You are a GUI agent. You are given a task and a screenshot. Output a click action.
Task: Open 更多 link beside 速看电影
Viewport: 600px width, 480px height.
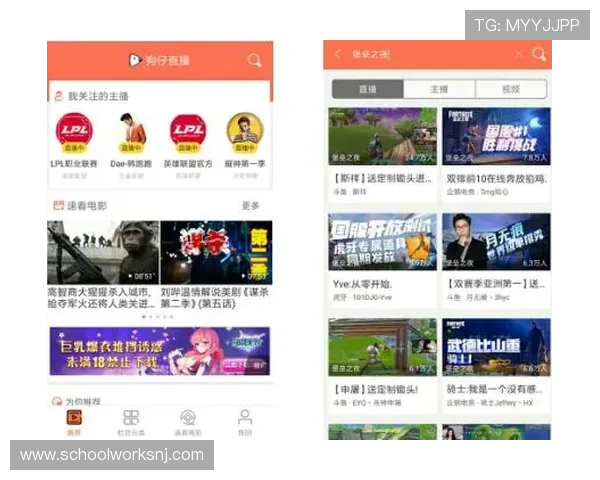tap(251, 206)
